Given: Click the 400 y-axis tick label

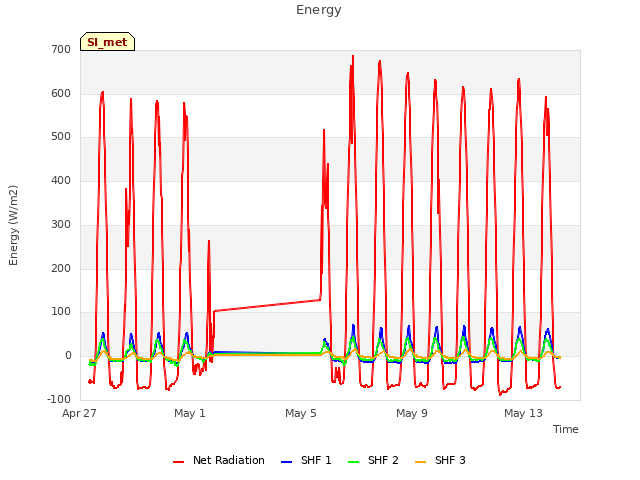Looking at the screenshot, I should pos(61,180).
